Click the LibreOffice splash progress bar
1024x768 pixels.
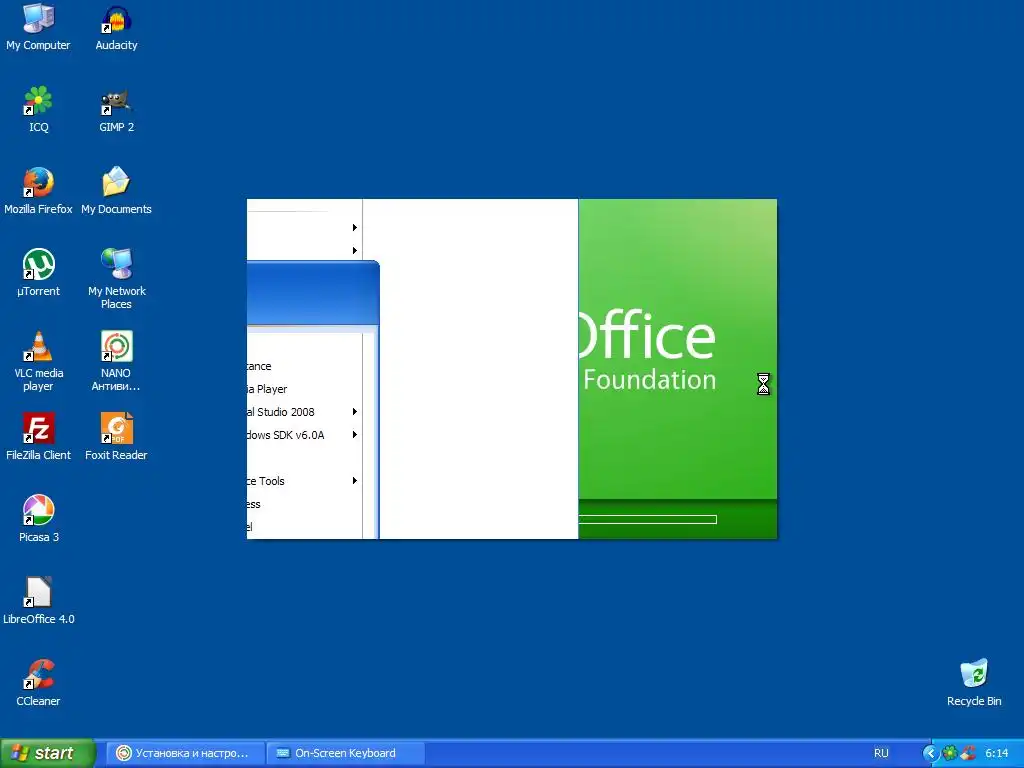pos(647,519)
